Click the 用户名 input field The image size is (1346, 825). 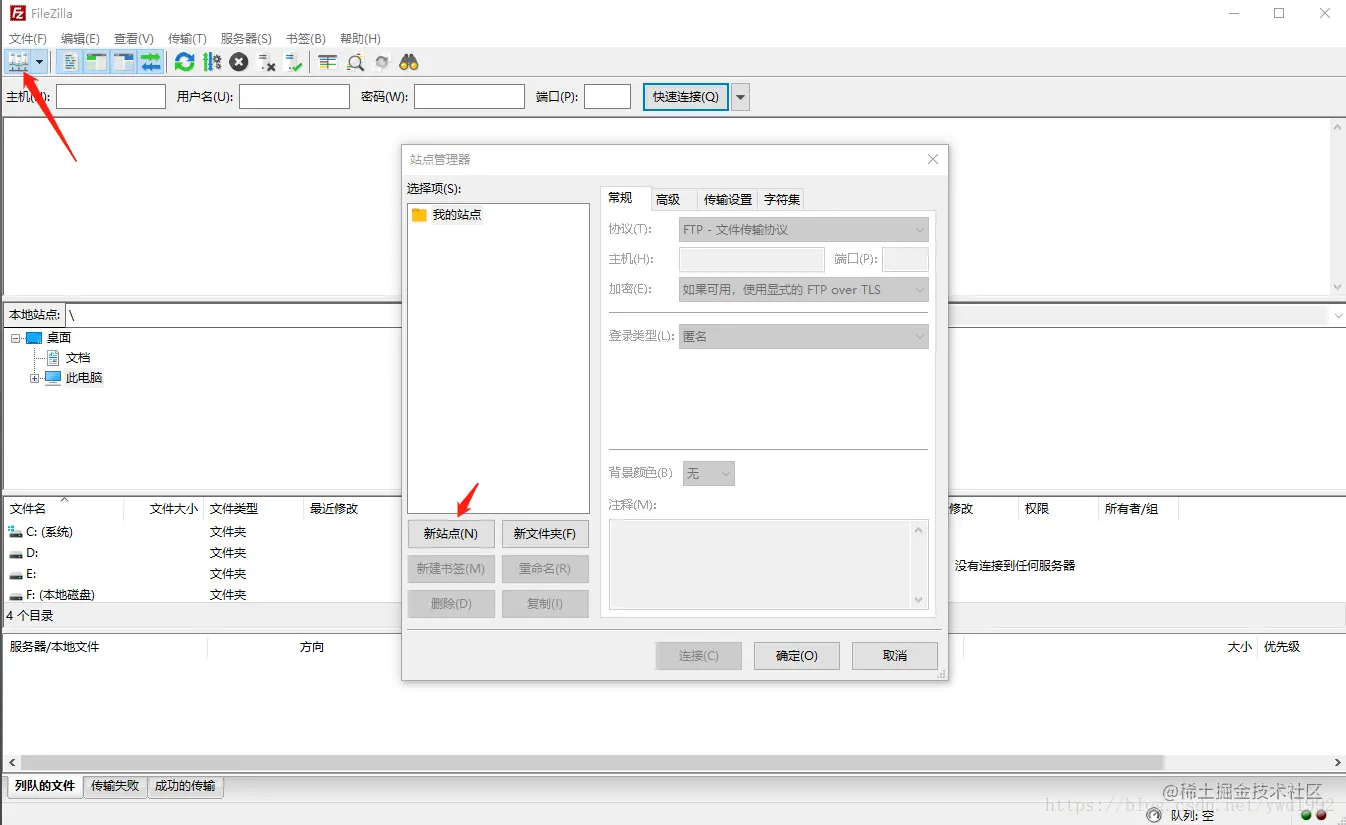pos(294,97)
